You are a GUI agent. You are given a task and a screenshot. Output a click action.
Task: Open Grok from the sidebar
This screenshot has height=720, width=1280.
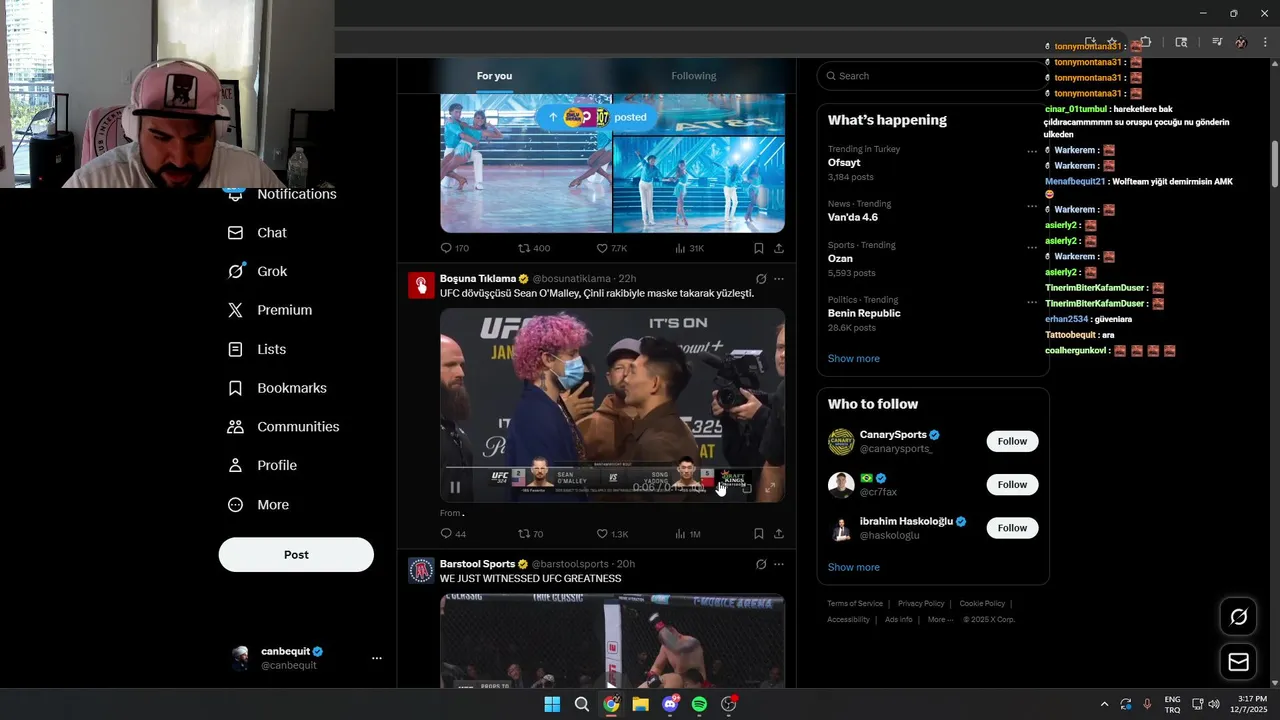point(258,272)
